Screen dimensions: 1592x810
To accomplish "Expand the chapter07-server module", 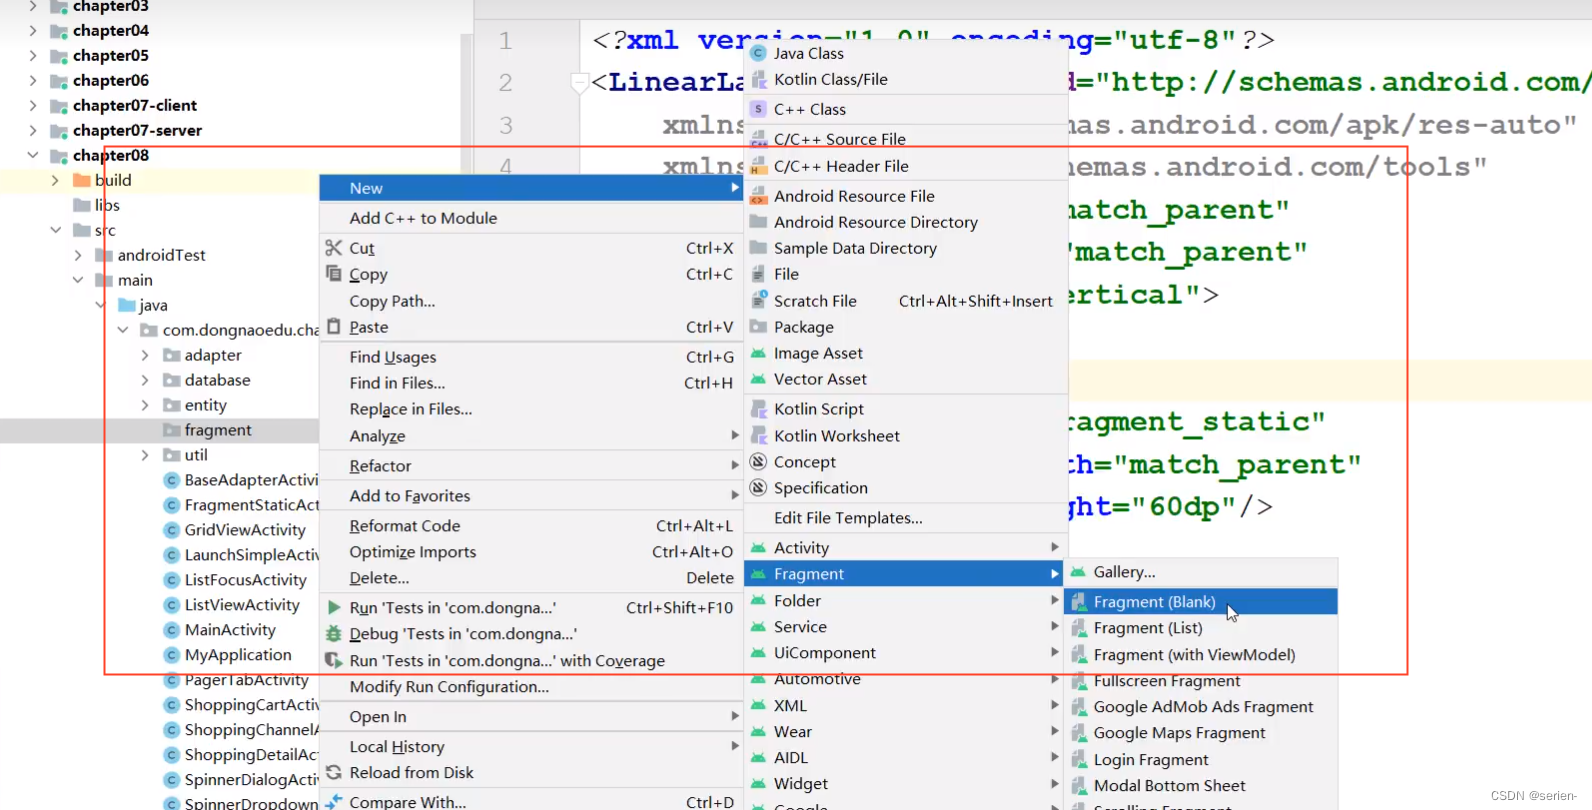I will (x=33, y=130).
